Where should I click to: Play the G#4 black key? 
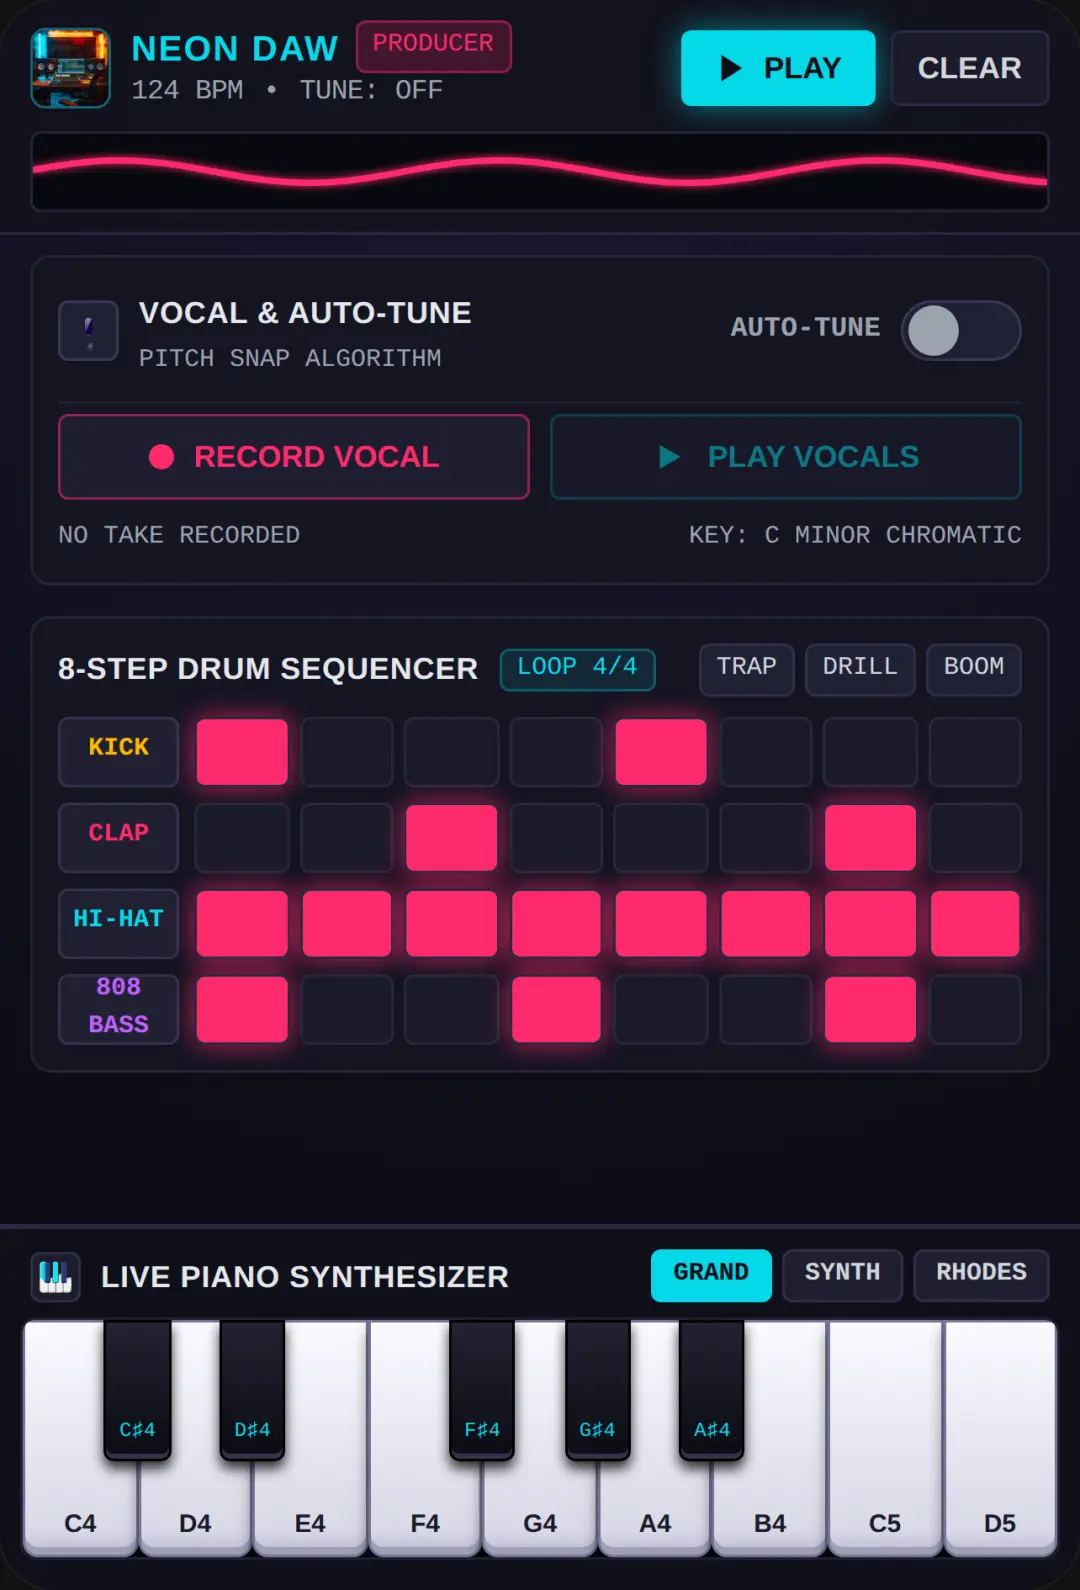(x=597, y=1390)
